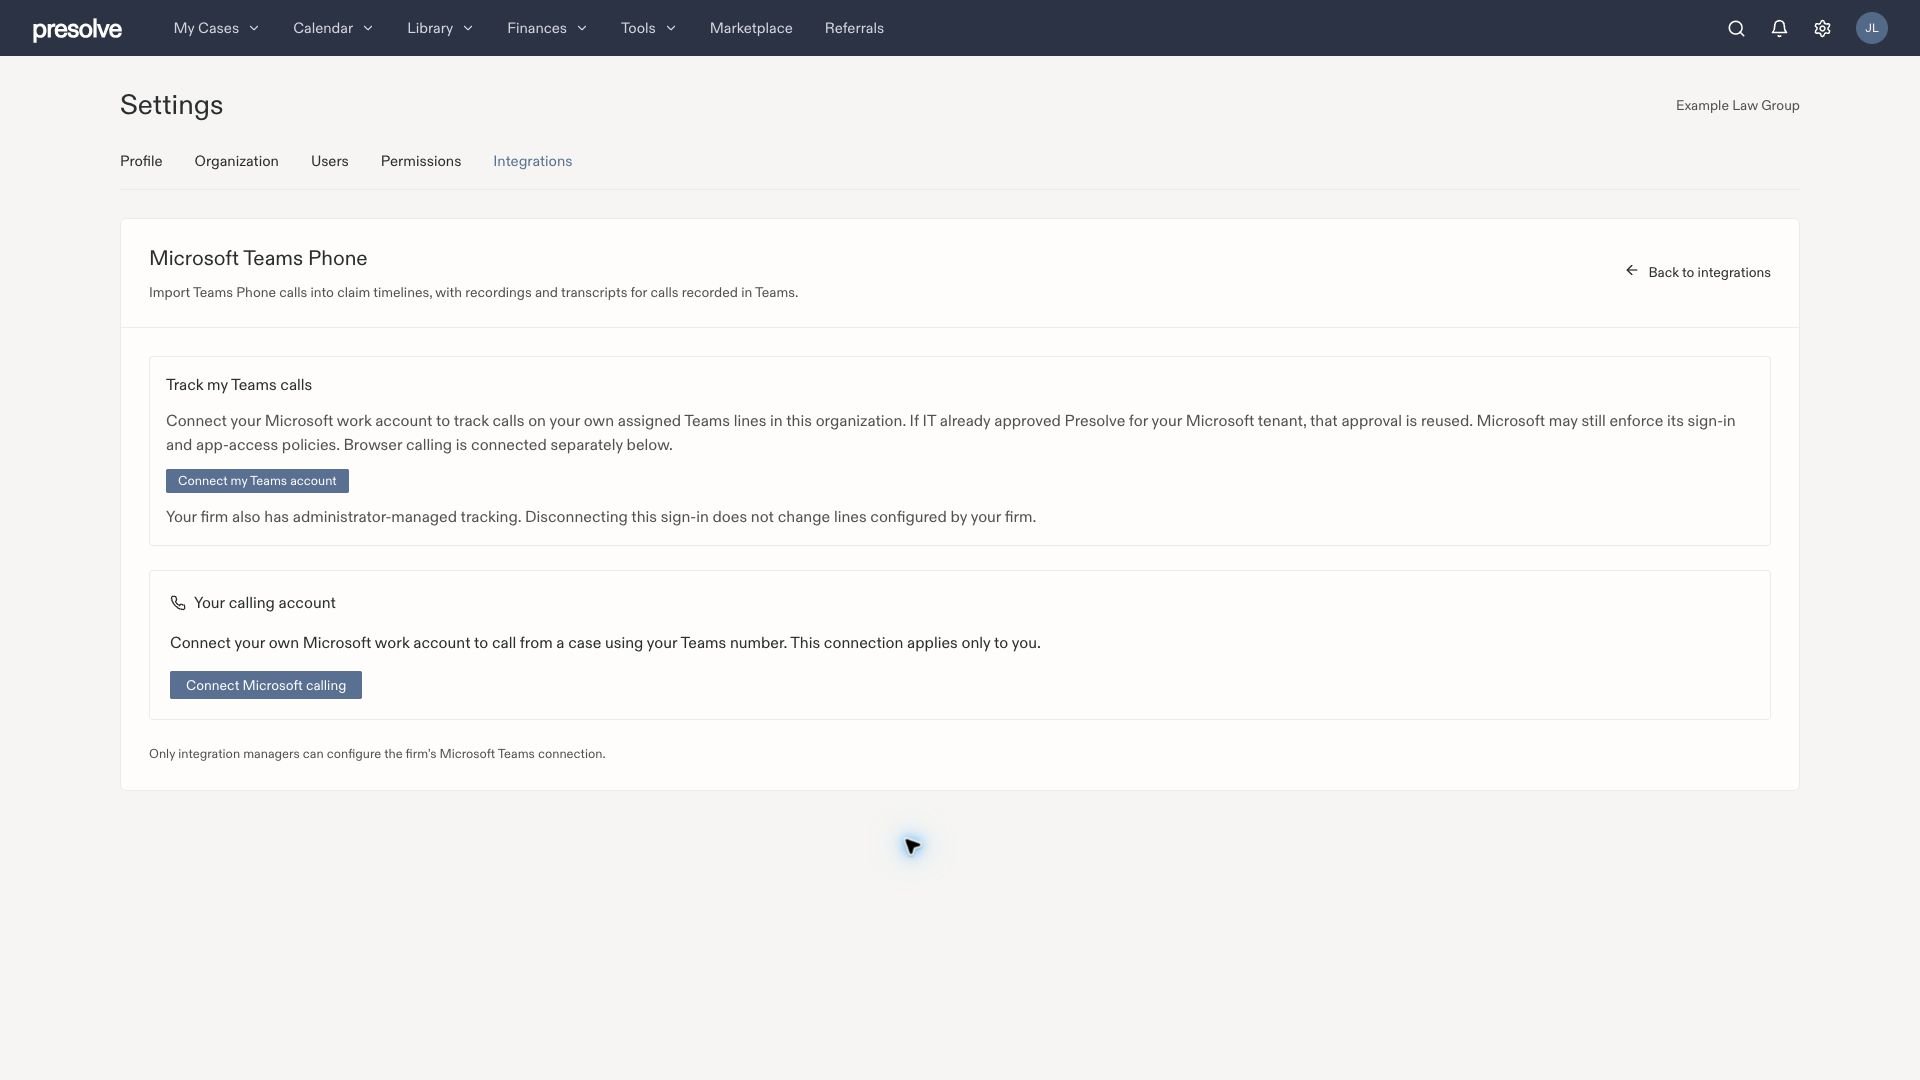Click the Settings page title

coord(171,105)
